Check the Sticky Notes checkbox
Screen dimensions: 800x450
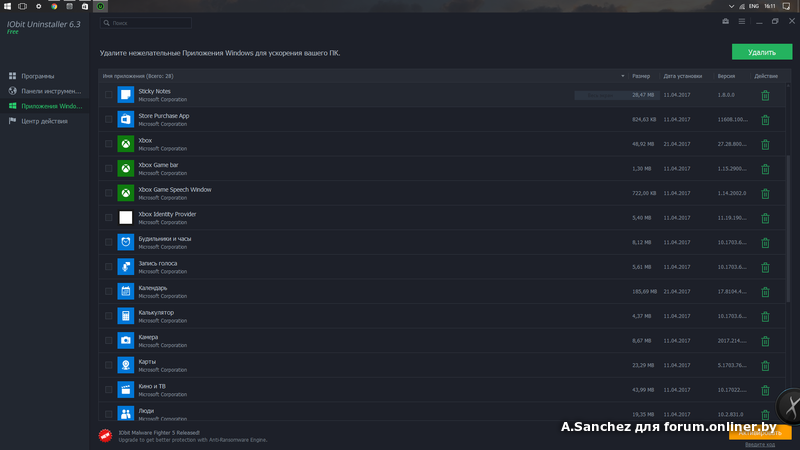109,95
